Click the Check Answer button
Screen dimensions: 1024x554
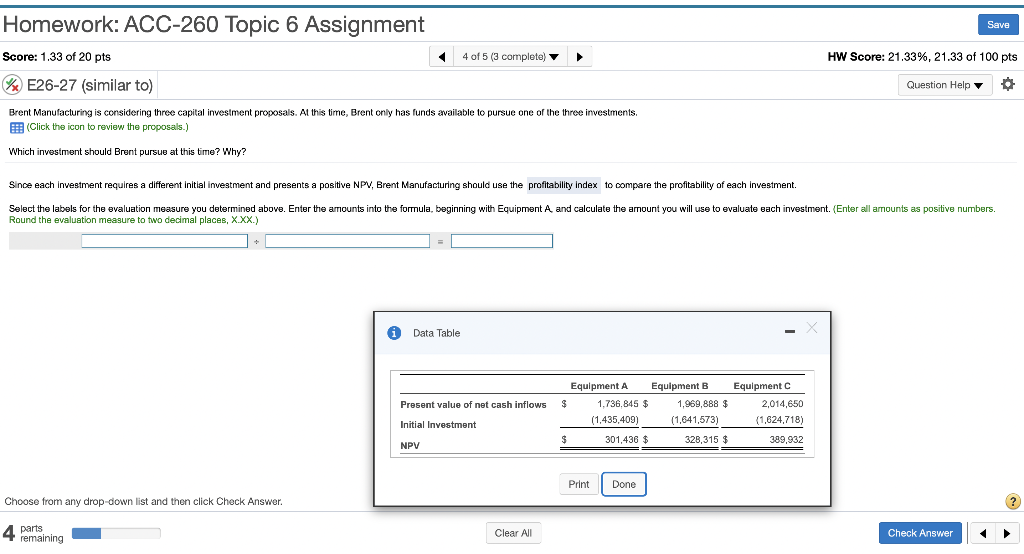point(920,533)
